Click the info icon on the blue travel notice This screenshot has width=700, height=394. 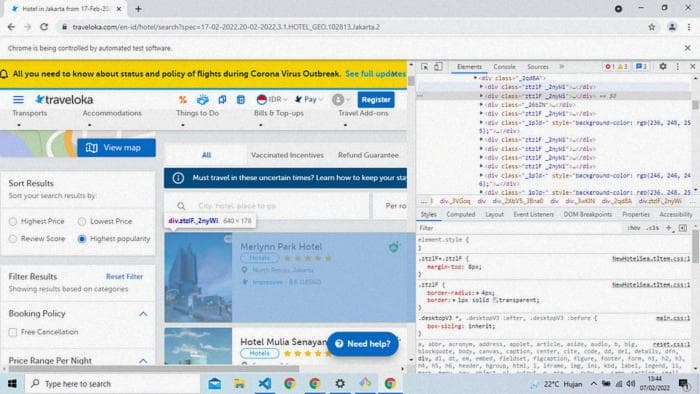pyautogui.click(x=178, y=178)
